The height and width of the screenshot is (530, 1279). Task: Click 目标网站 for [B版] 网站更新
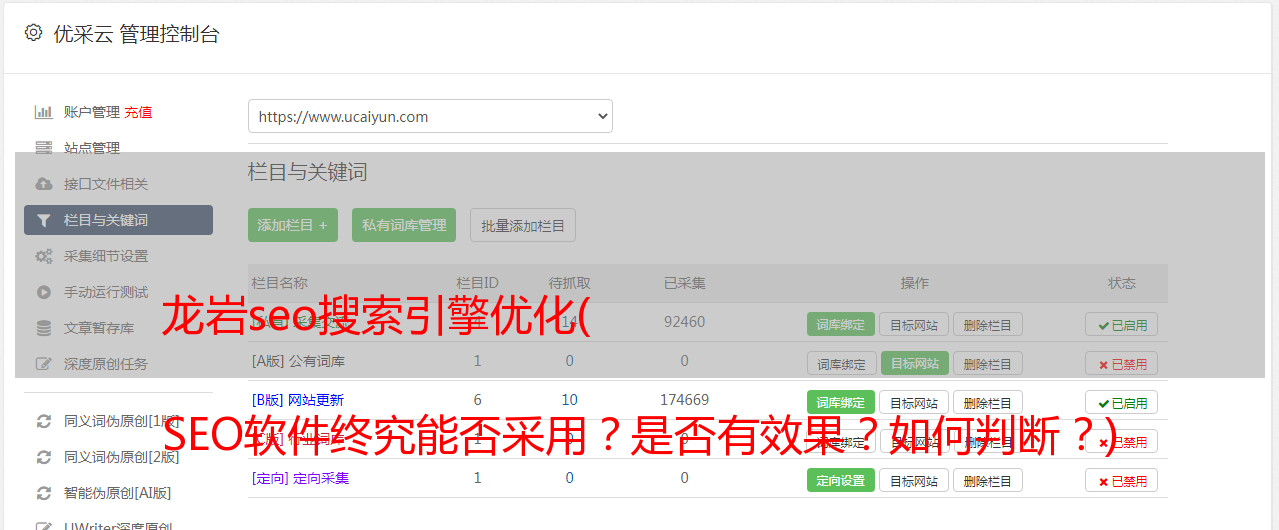[914, 402]
